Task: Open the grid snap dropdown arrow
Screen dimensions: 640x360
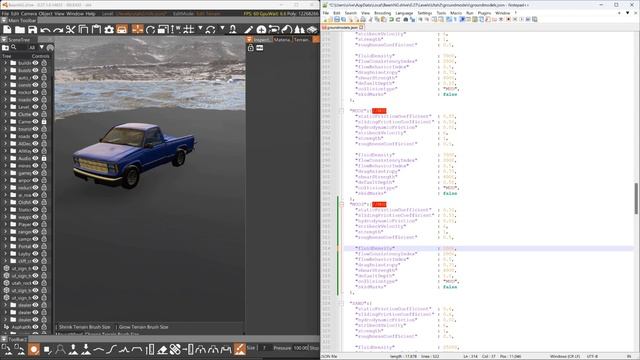Action: pyautogui.click(x=200, y=29)
